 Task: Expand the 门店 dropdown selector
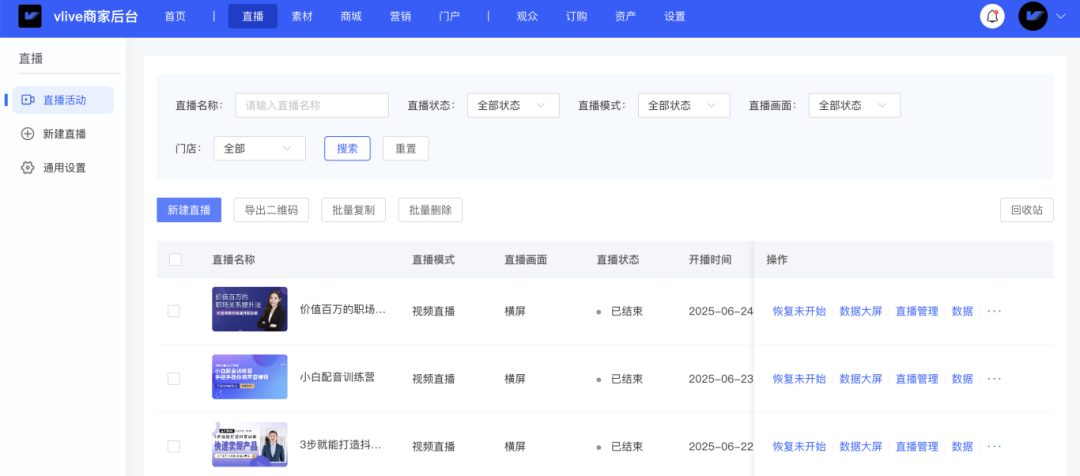tap(259, 148)
